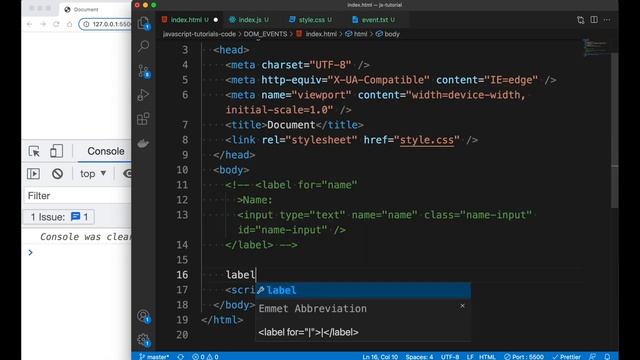Change language mode HTML in status bar
This screenshot has height=360, width=640.
(x=487, y=356)
